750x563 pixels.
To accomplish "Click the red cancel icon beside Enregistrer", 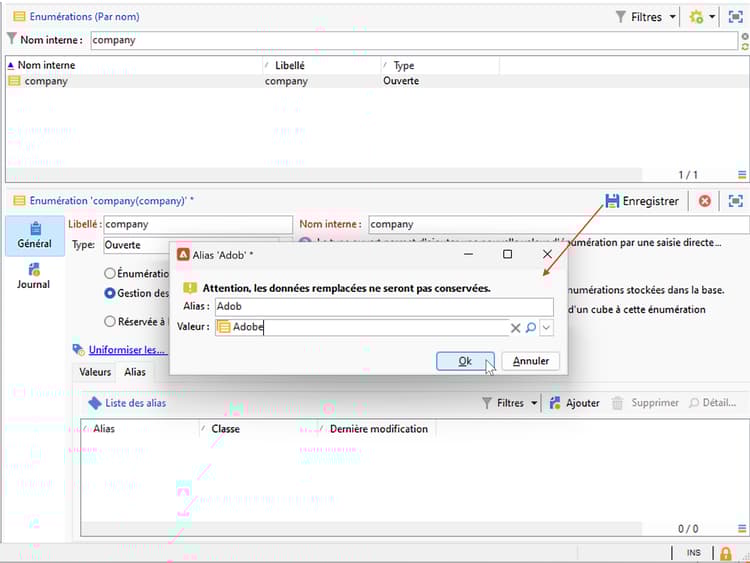I will (704, 201).
